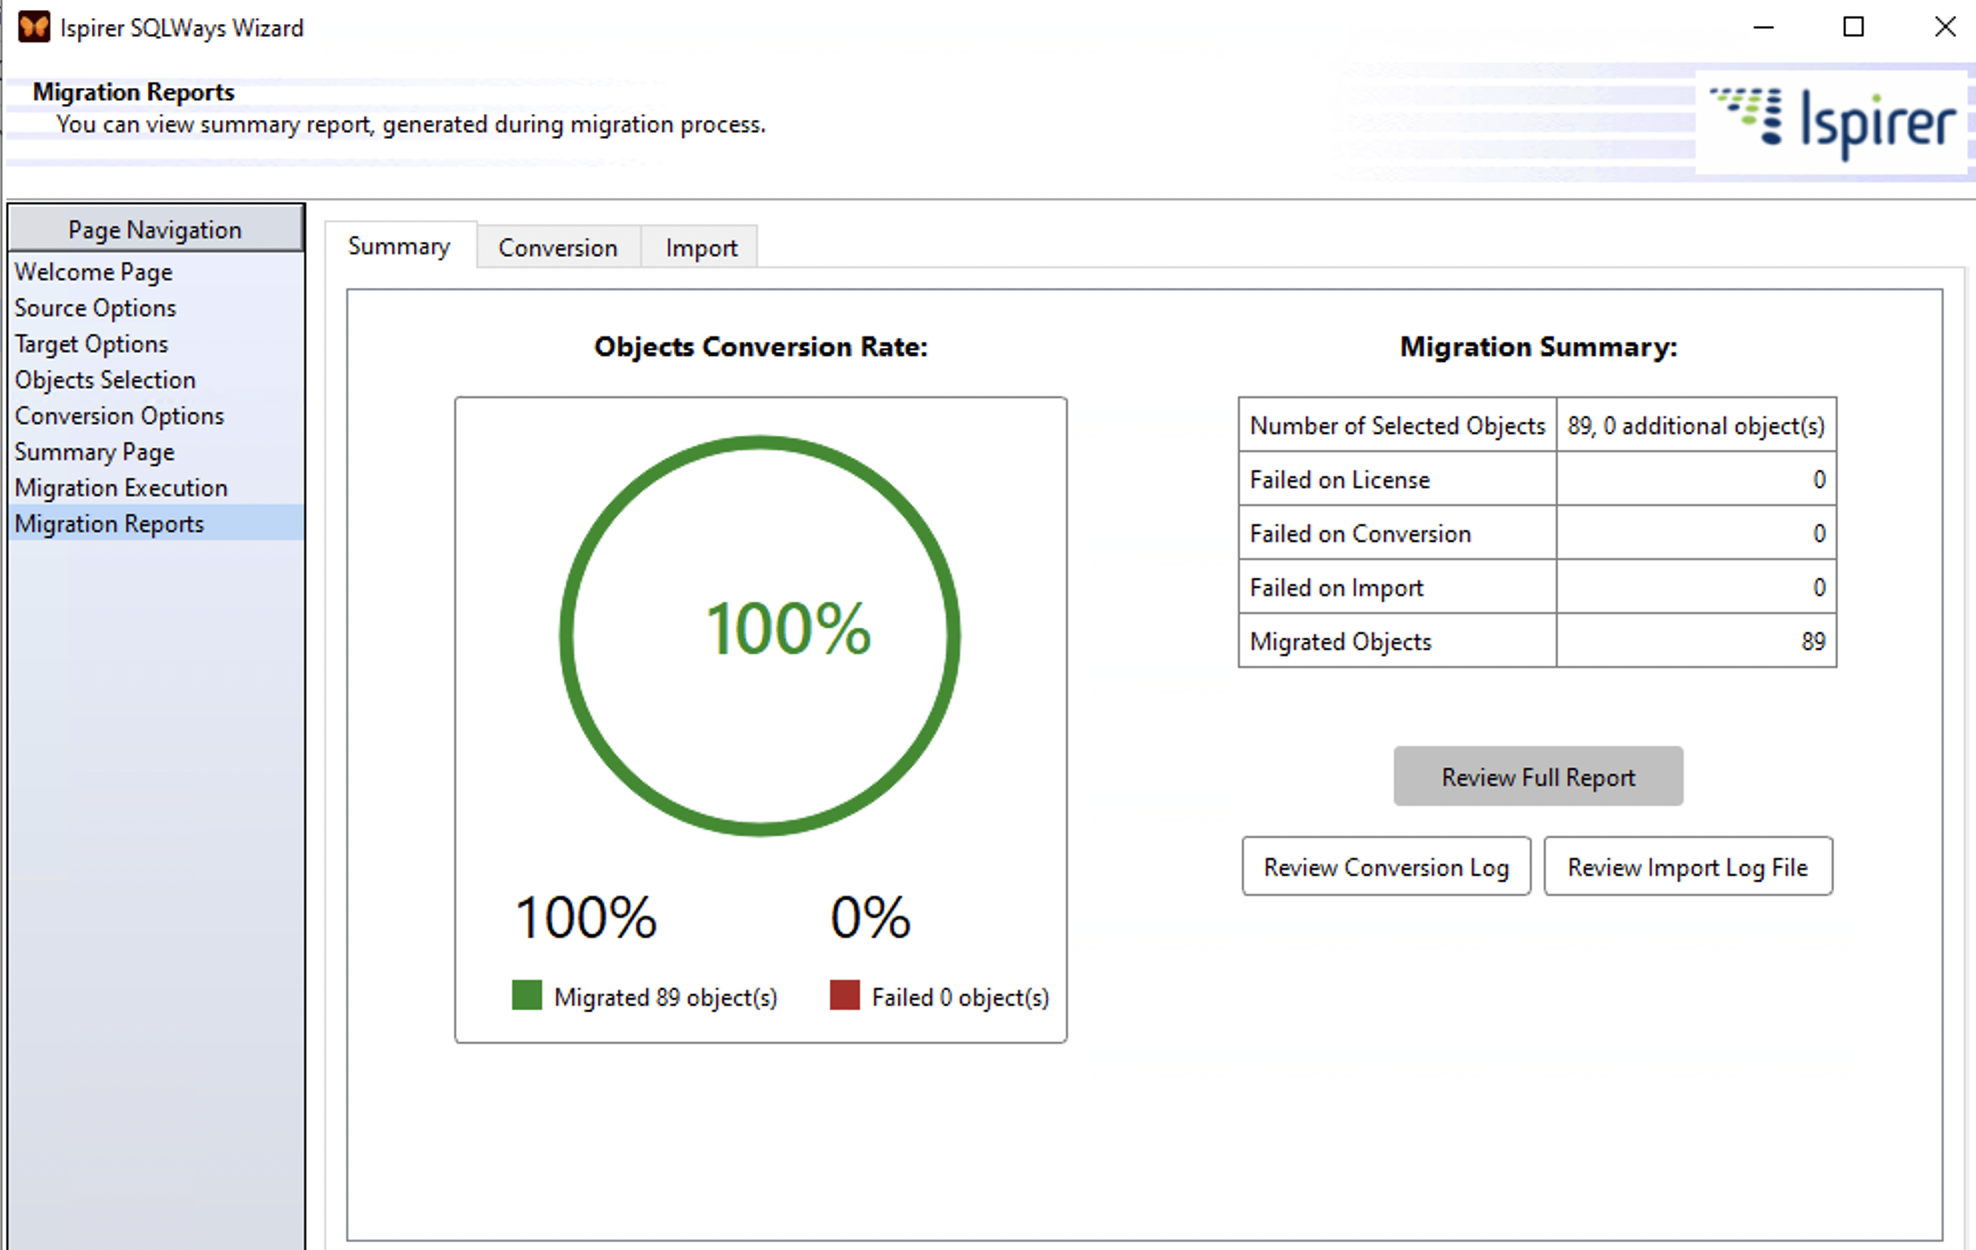Click Review Import Log File button
Screen dimensions: 1976x1250
tap(1687, 866)
